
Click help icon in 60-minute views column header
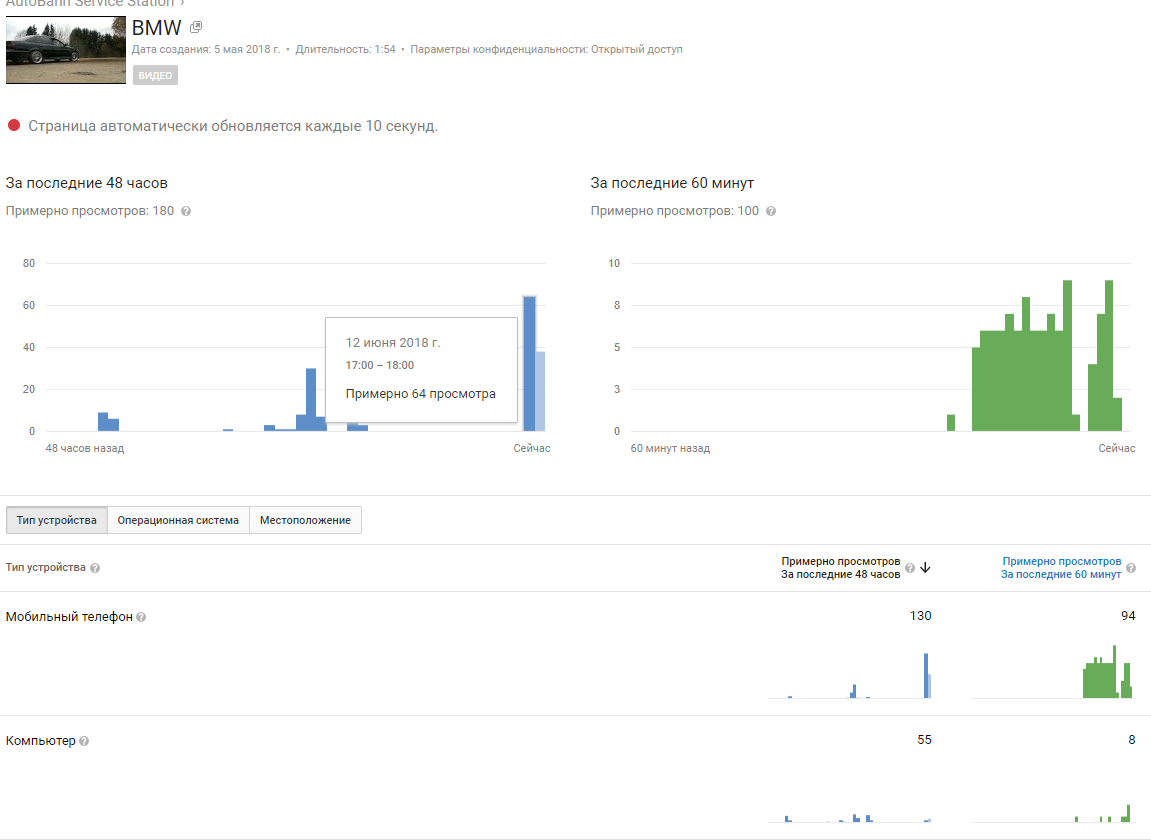[1131, 568]
